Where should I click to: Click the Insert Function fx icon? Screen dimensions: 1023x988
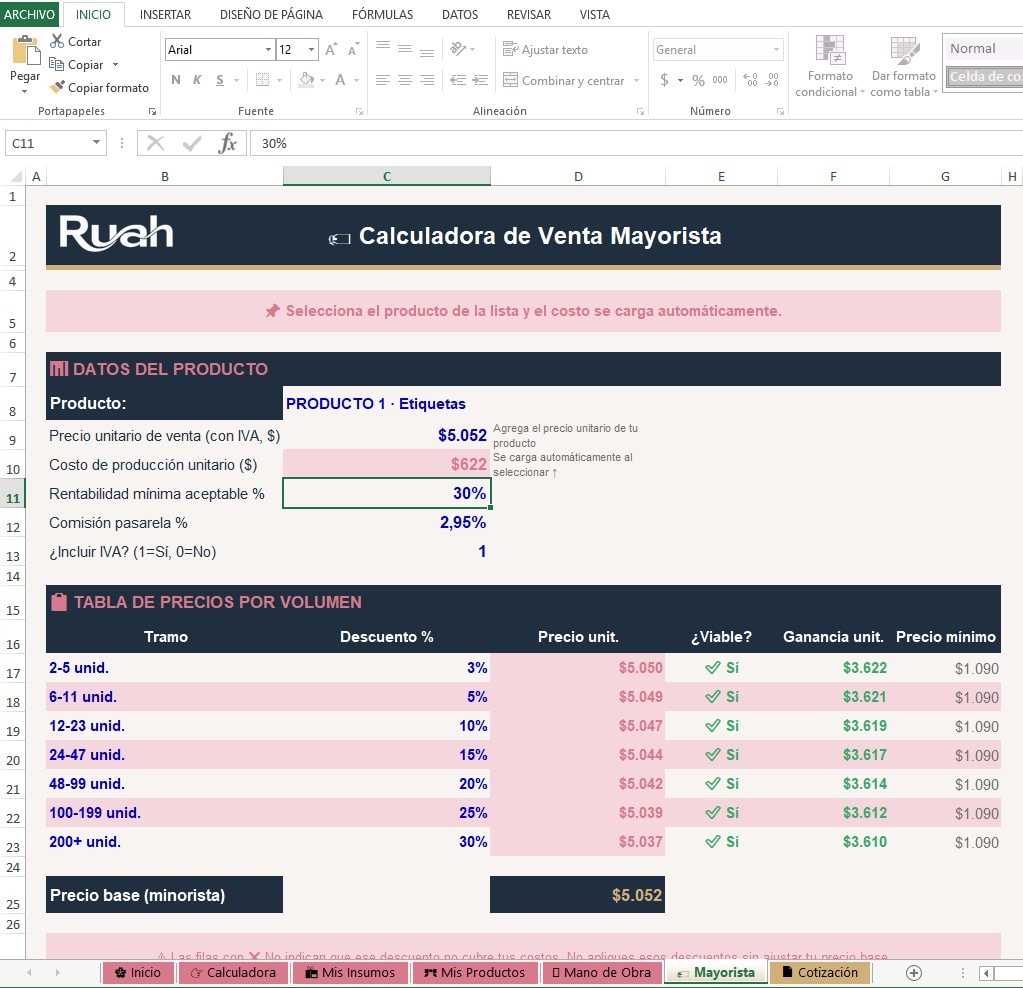(227, 143)
